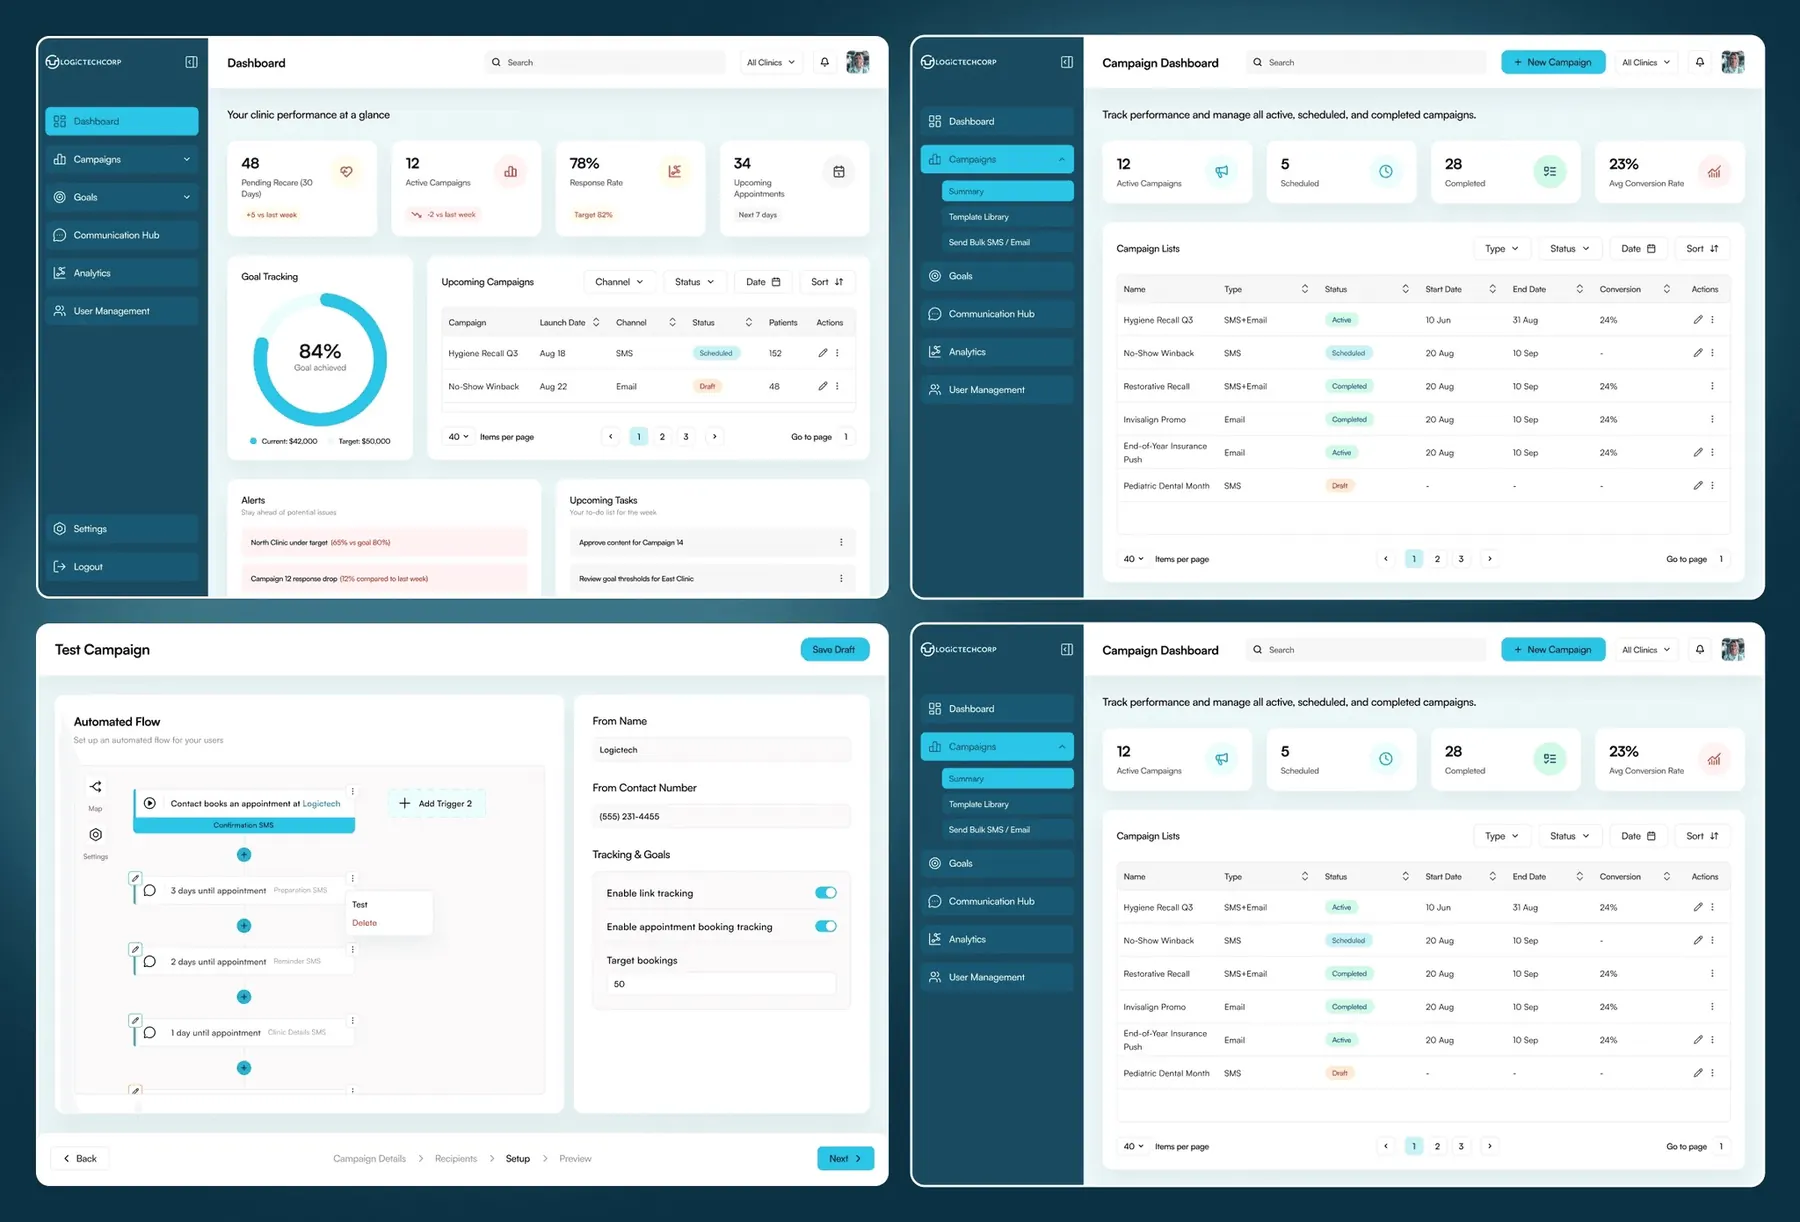Viewport: 1800px width, 1222px height.
Task: Edit Pediatric Dental Month in upper Campaign Dashboard
Action: tap(1698, 485)
